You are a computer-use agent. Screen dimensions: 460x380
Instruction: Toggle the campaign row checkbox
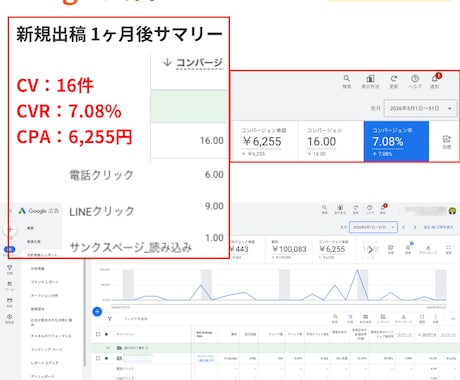[x=98, y=358]
